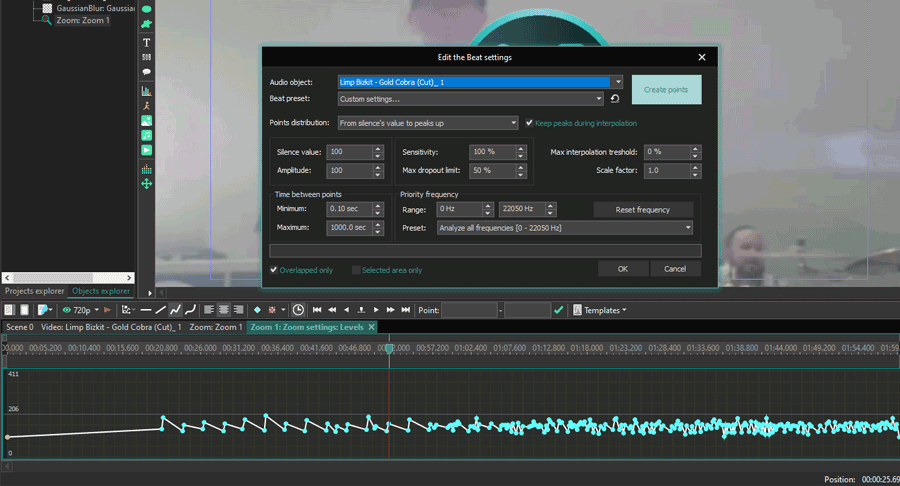
Task: Apply the point value with the green checkmark
Action: click(558, 310)
